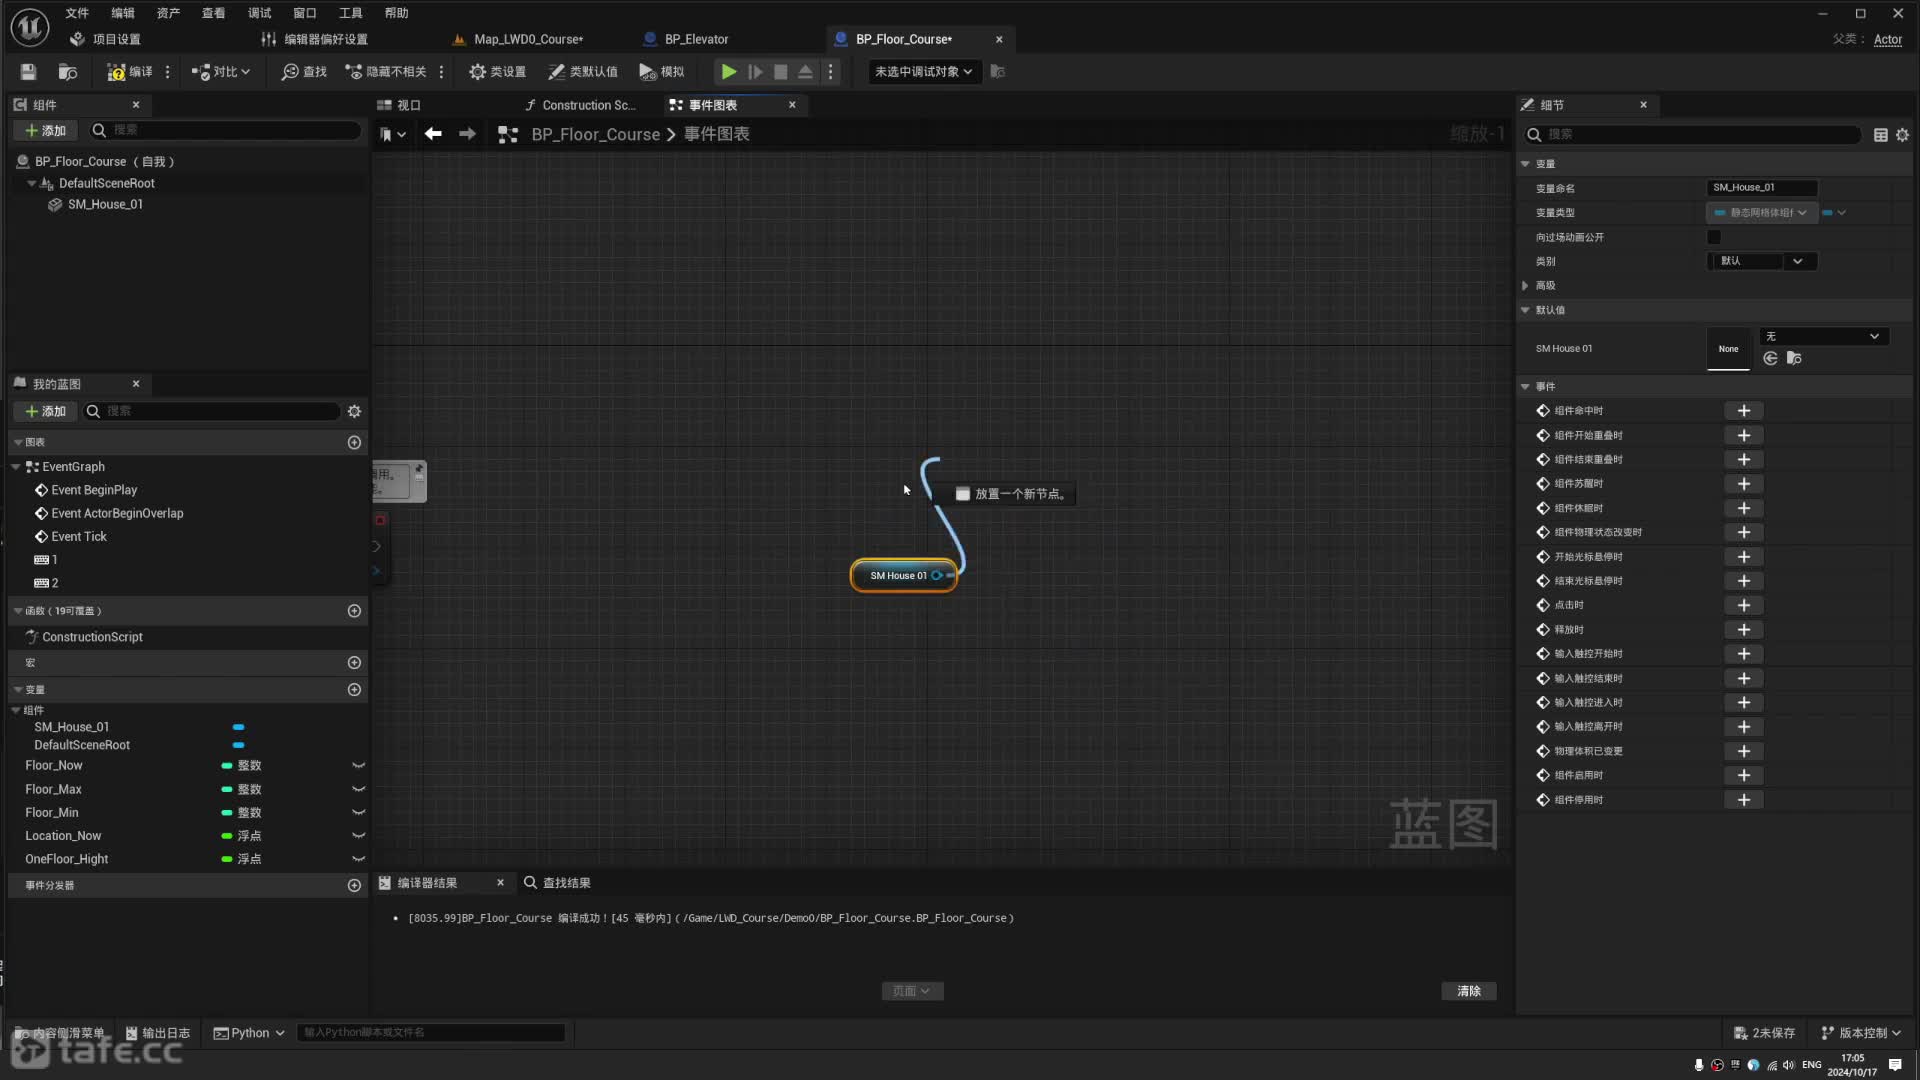Open the 文件 menu
This screenshot has width=1920, height=1080.
pyautogui.click(x=77, y=13)
